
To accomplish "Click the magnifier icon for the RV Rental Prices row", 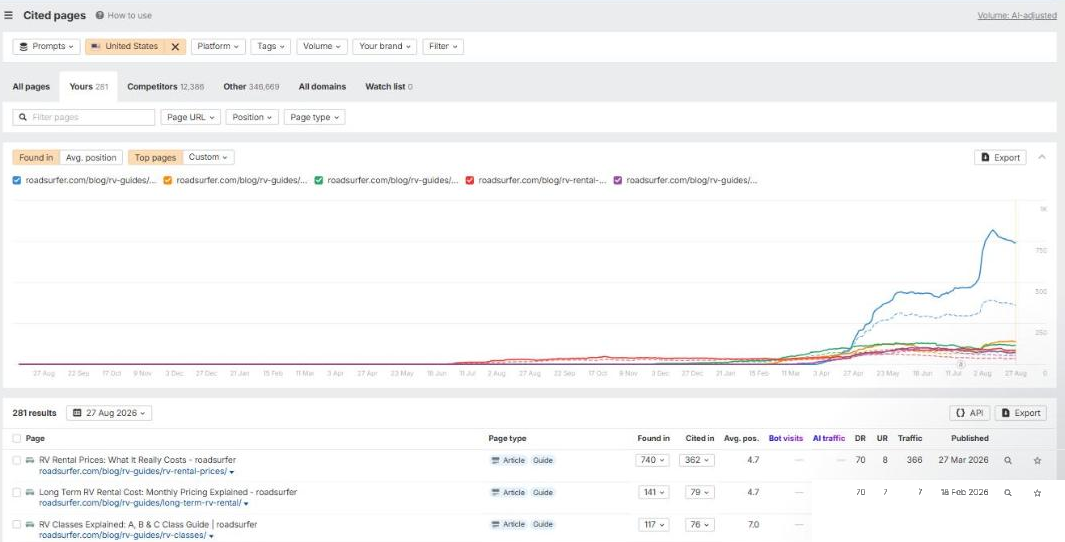I will click(1008, 460).
